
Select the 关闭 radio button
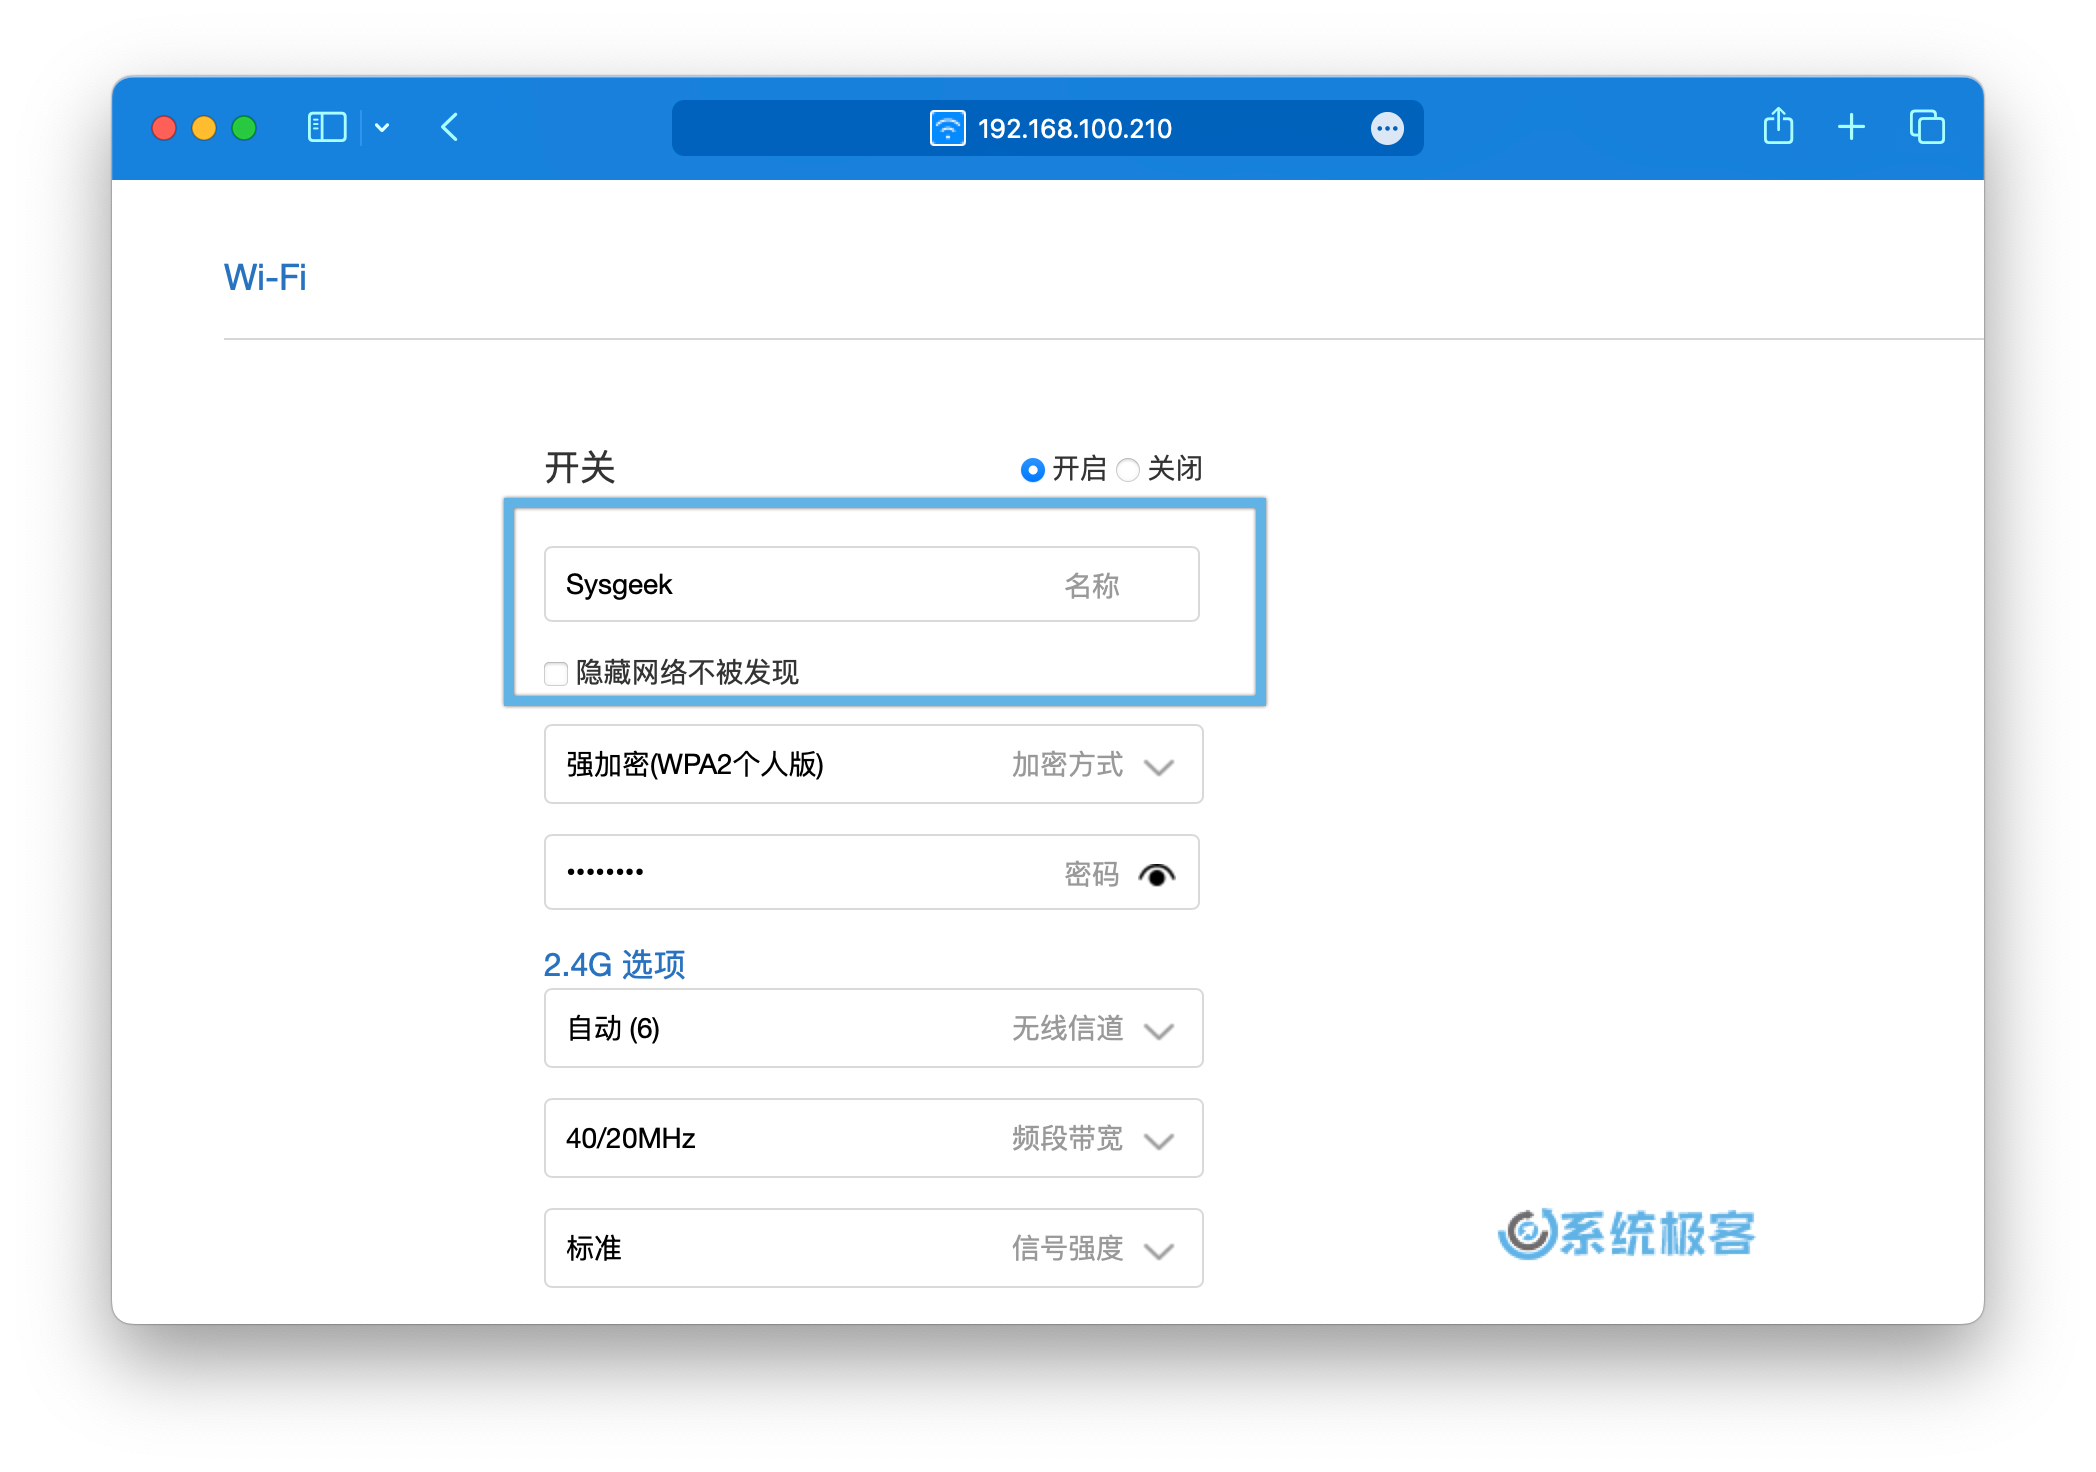click(x=1127, y=469)
